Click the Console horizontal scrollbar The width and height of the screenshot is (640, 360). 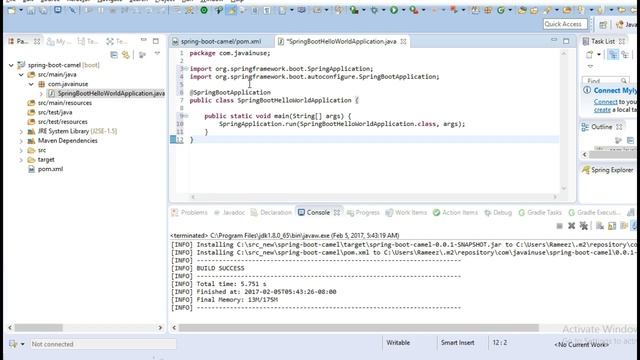tap(358, 327)
